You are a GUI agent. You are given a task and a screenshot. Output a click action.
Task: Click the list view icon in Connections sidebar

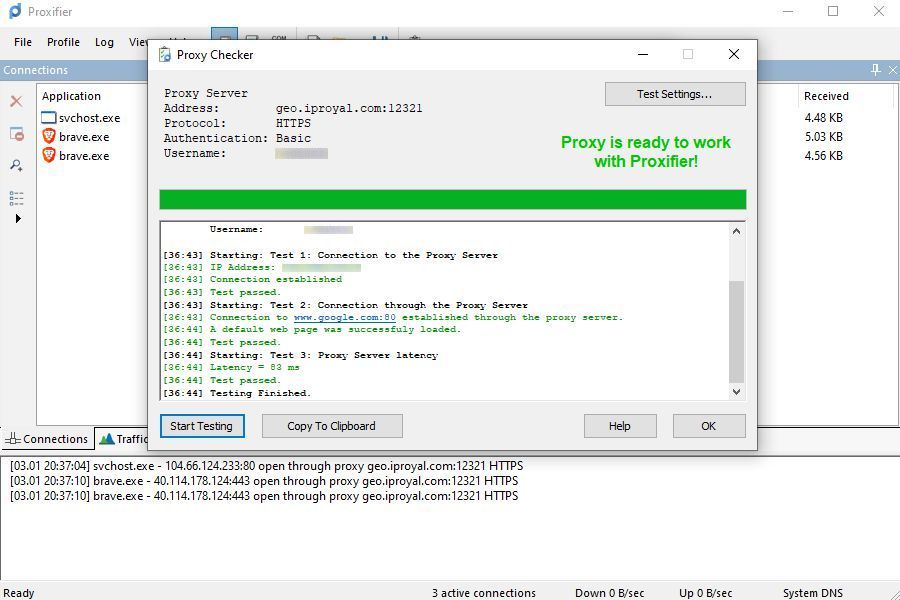click(17, 198)
